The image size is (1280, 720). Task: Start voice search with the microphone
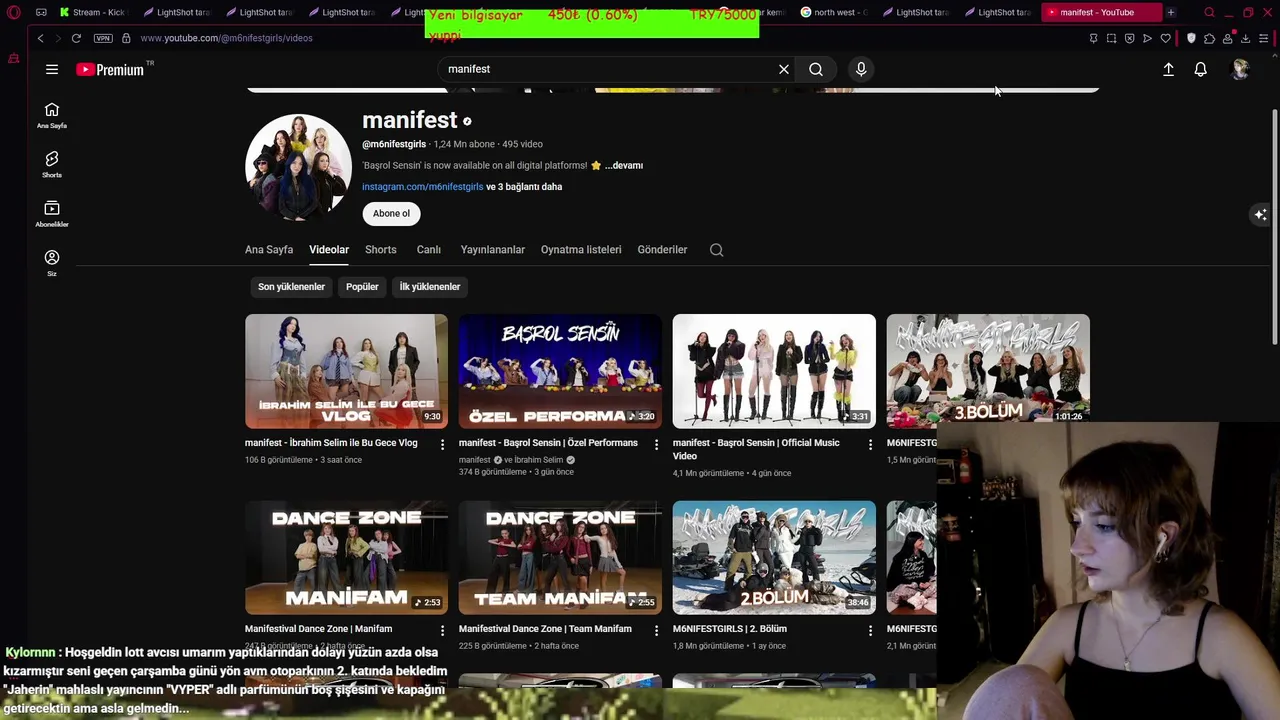click(x=861, y=69)
